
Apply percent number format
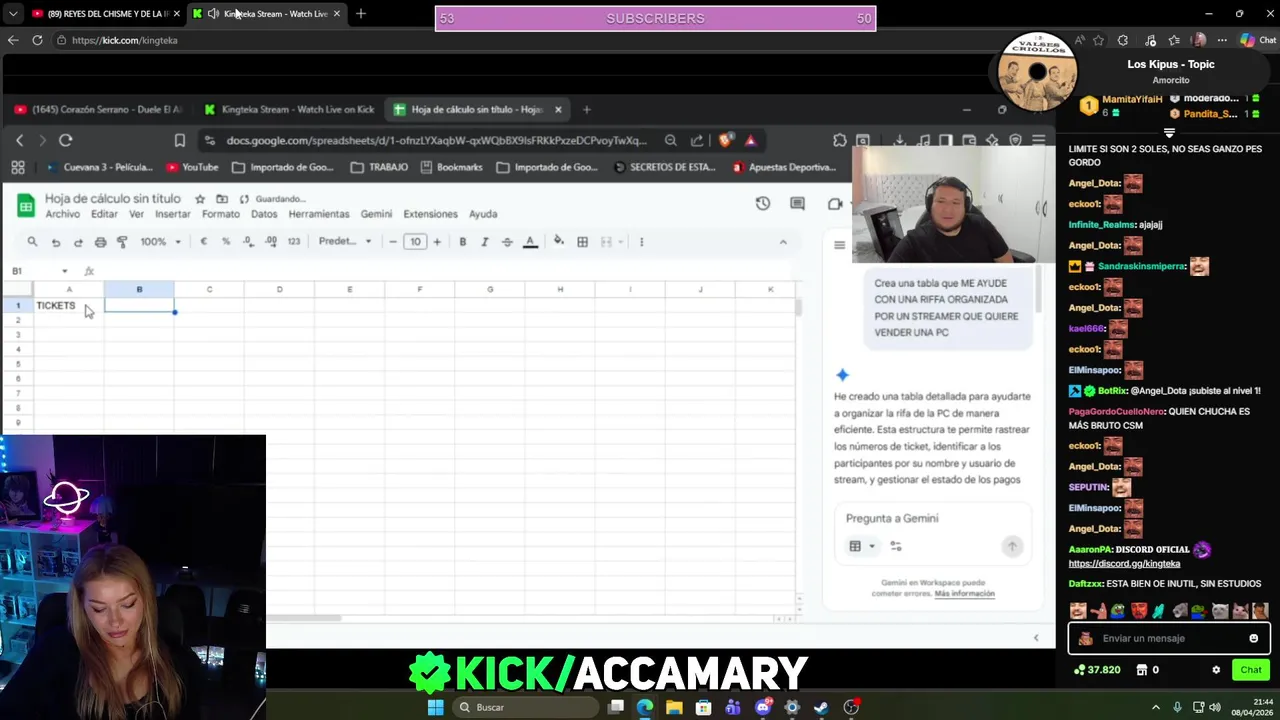[226, 242]
